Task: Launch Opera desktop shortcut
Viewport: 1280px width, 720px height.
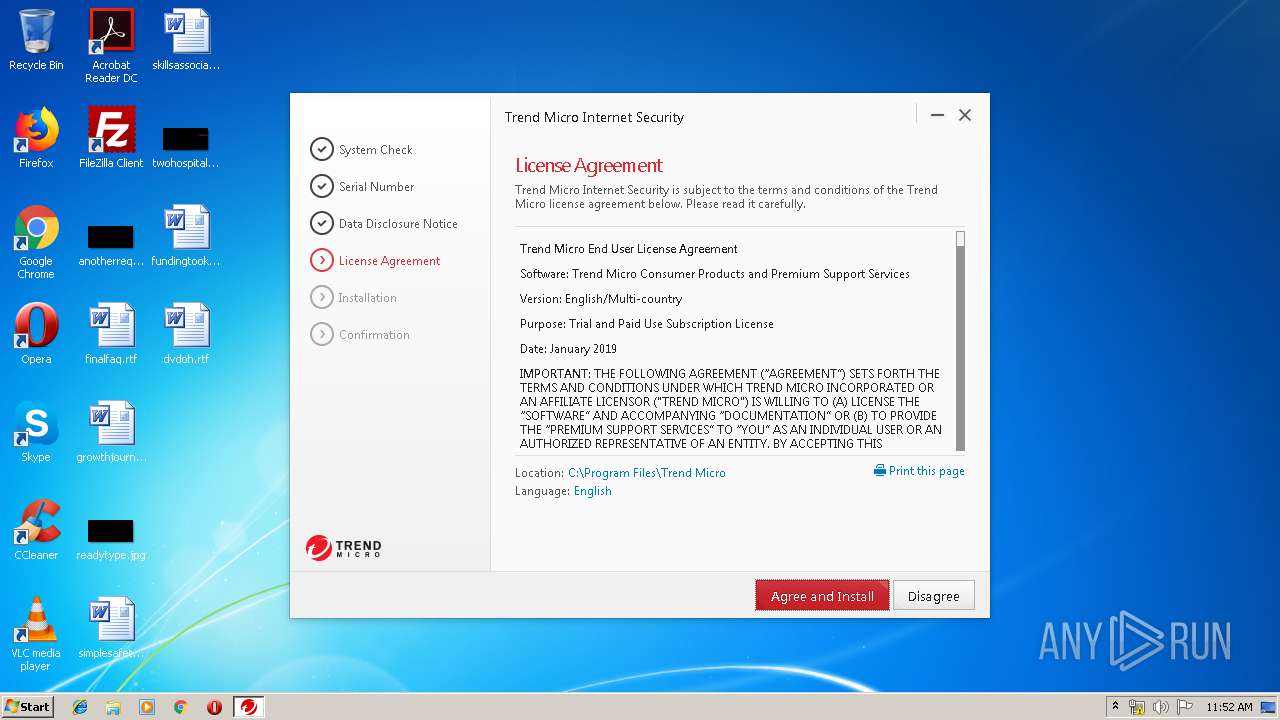Action: click(x=36, y=334)
